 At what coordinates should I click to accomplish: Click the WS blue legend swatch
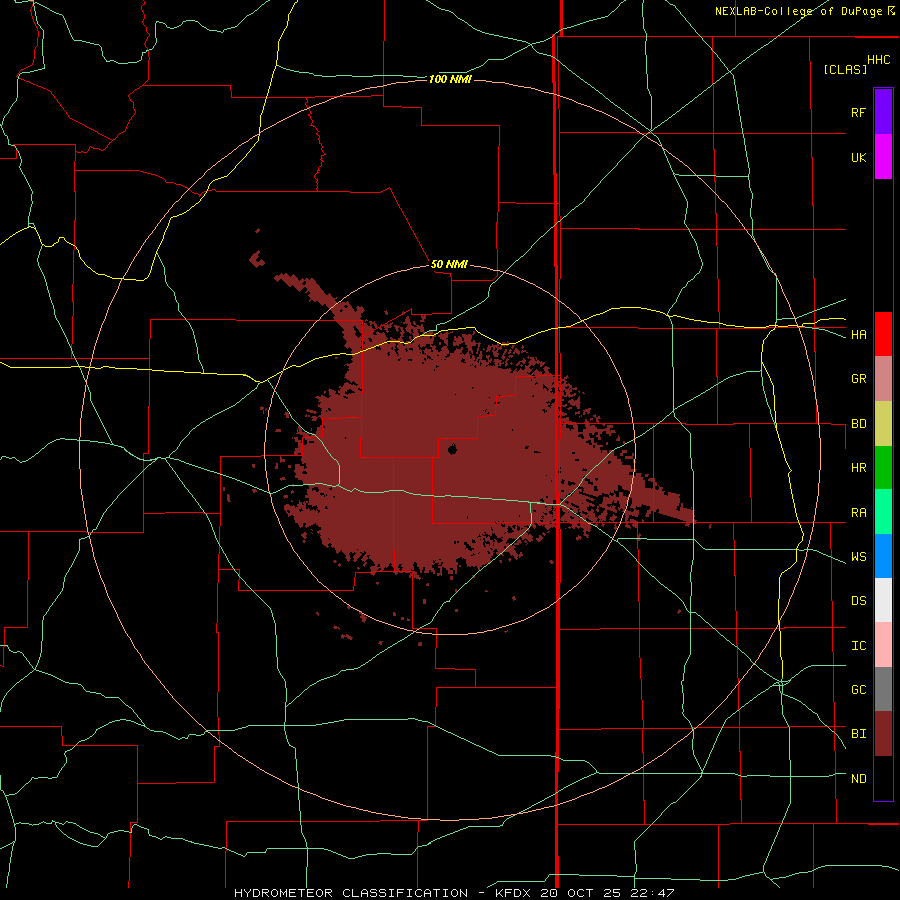883,556
